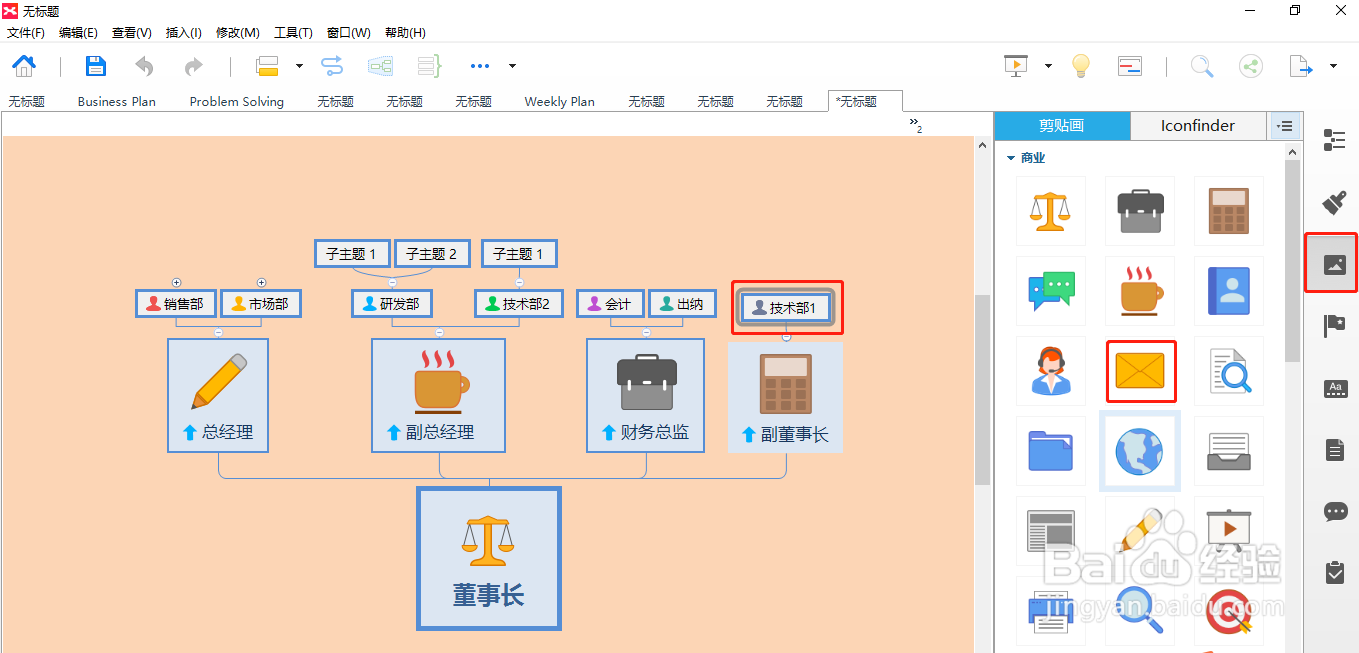
Task: Collapse the 副总经理 branch
Action: (438, 334)
